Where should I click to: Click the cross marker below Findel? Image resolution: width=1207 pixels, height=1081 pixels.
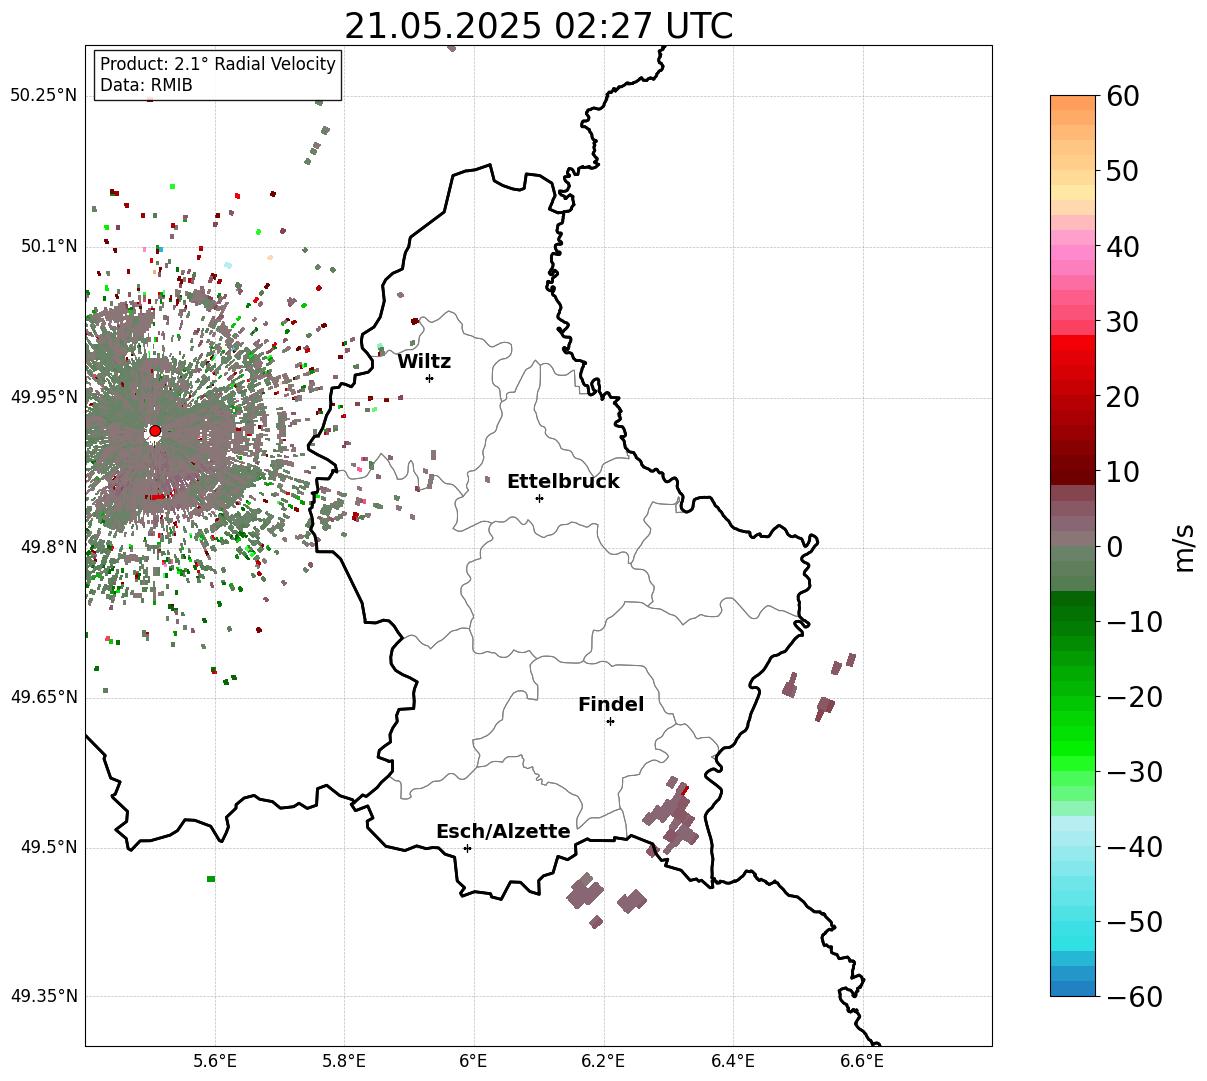click(610, 721)
